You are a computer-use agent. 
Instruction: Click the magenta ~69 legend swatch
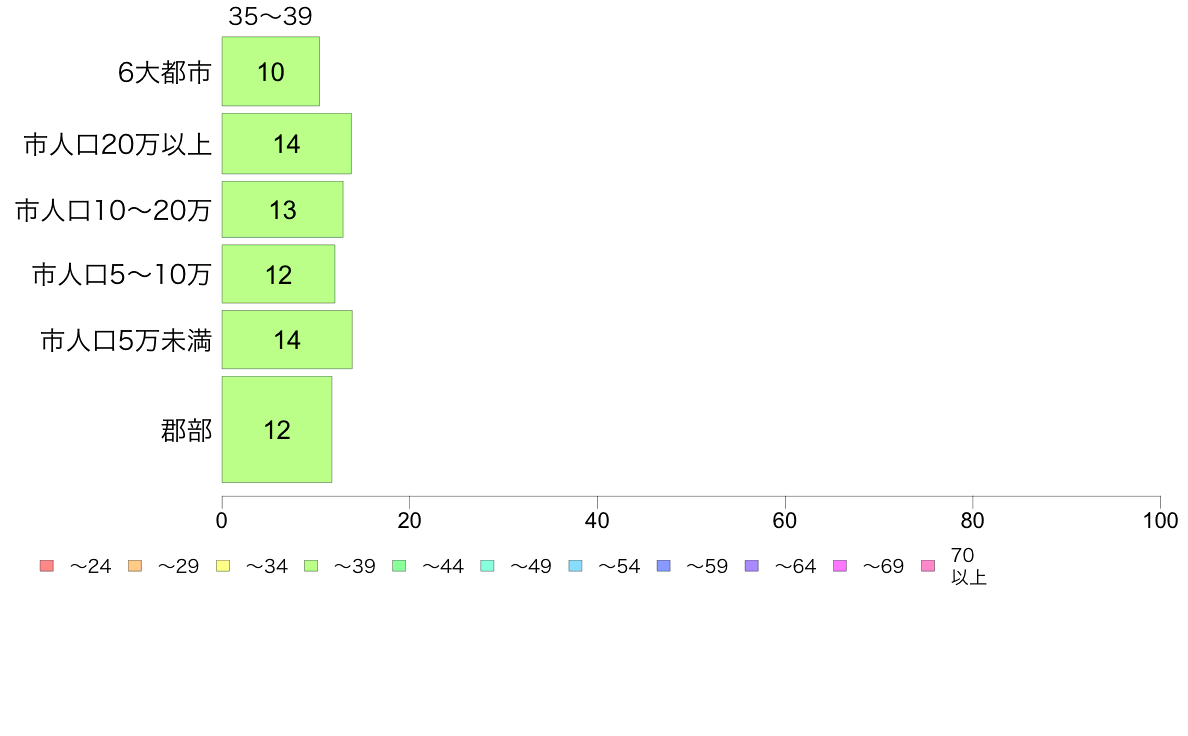coord(839,565)
